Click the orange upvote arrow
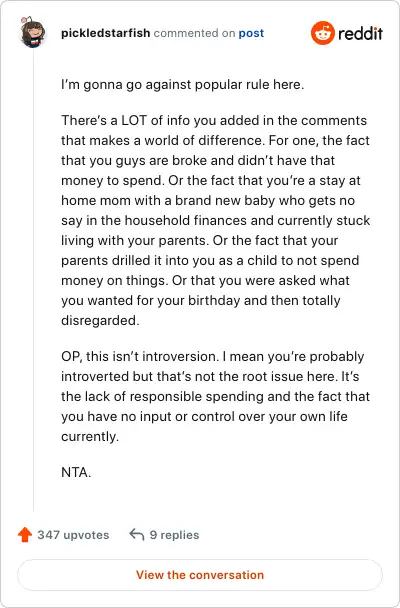The height and width of the screenshot is (608, 400). point(25,534)
